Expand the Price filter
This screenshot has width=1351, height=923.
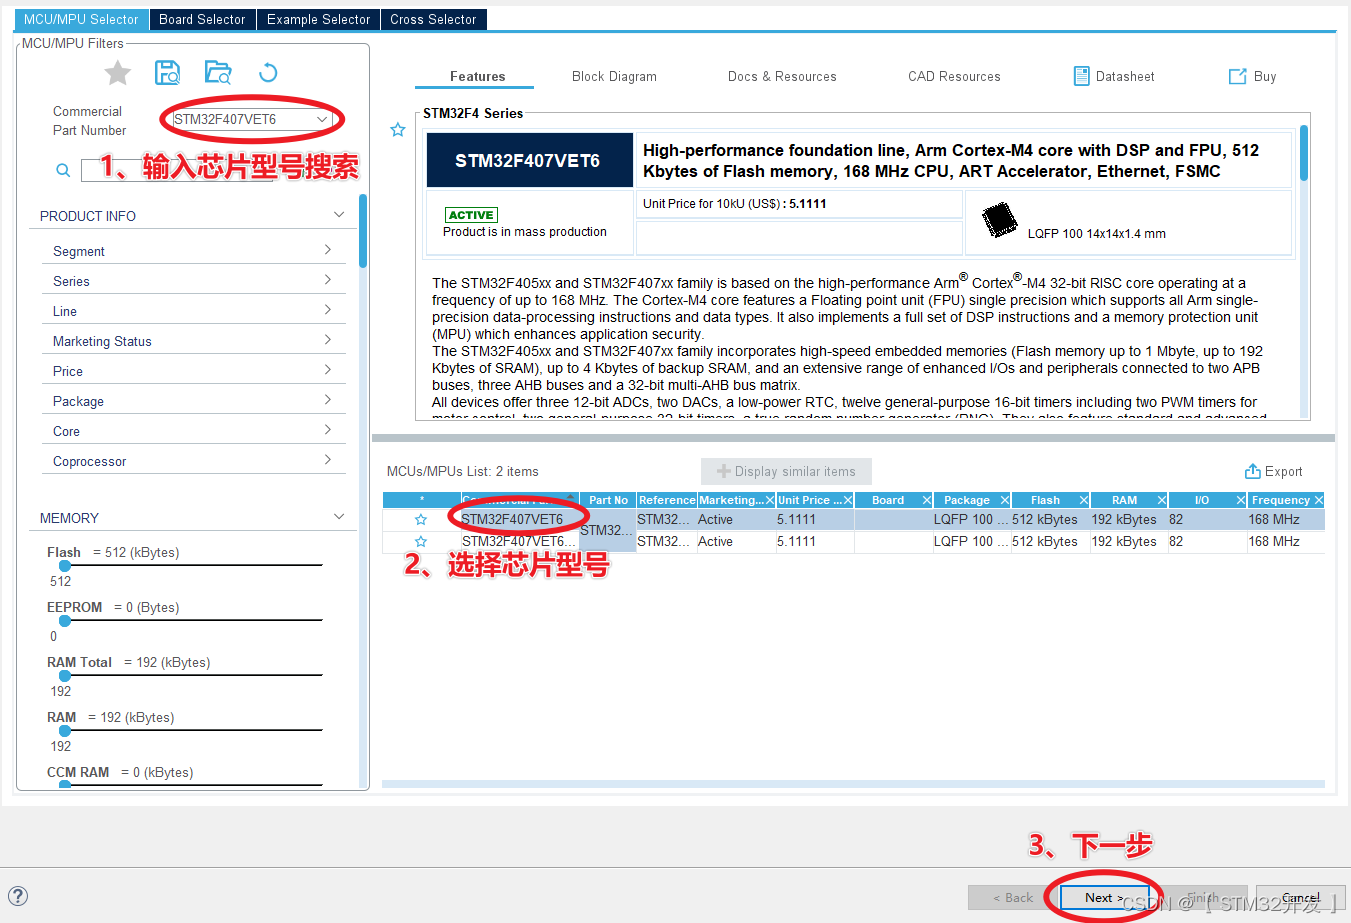(x=193, y=371)
